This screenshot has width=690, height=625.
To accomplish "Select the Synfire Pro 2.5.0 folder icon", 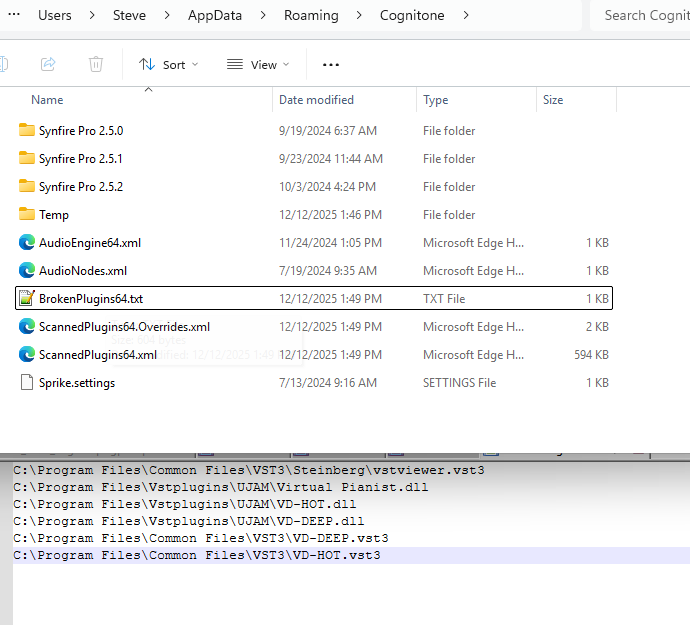I will (x=27, y=131).
